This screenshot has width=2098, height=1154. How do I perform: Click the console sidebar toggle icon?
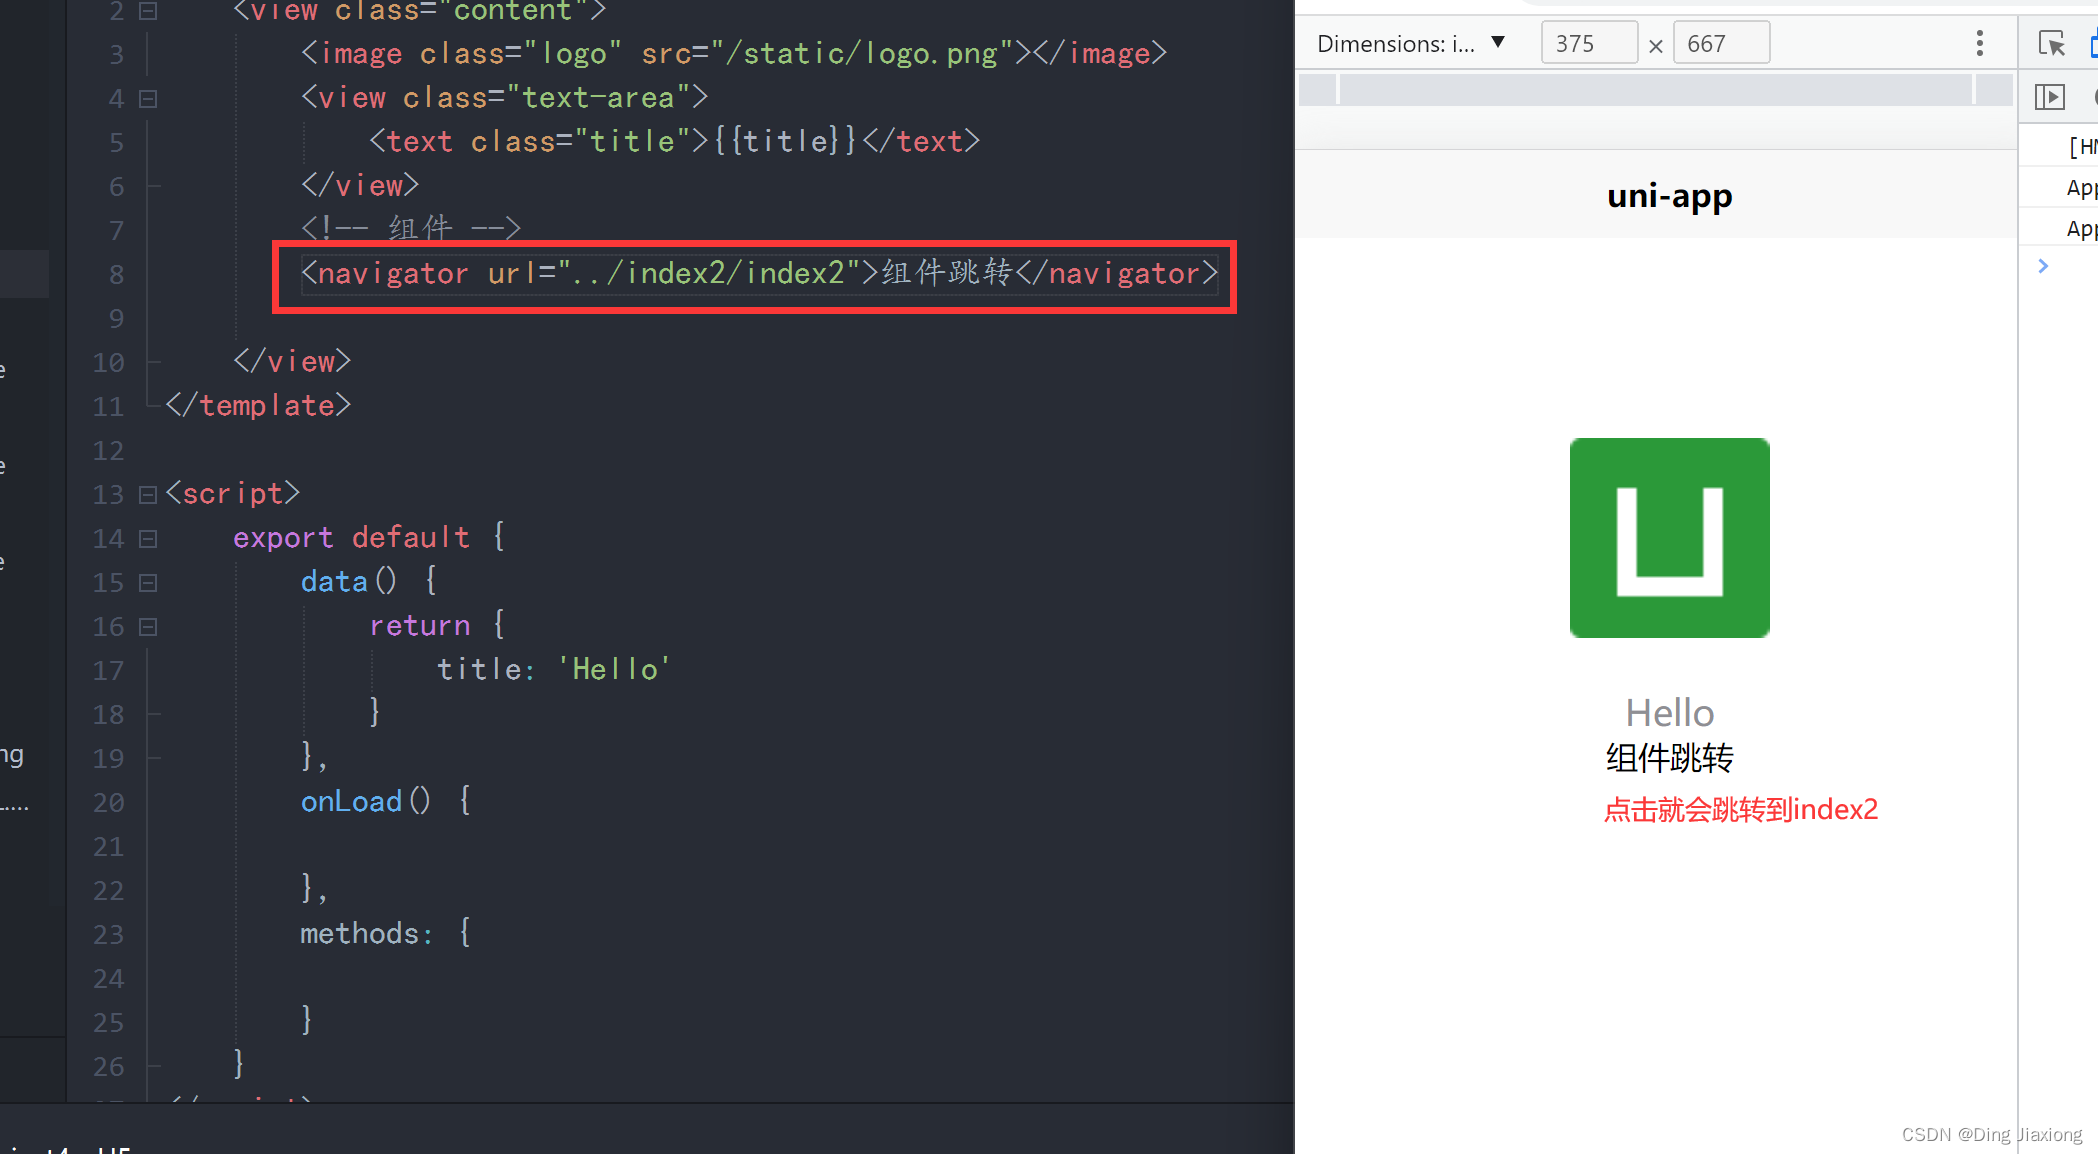tap(2049, 97)
